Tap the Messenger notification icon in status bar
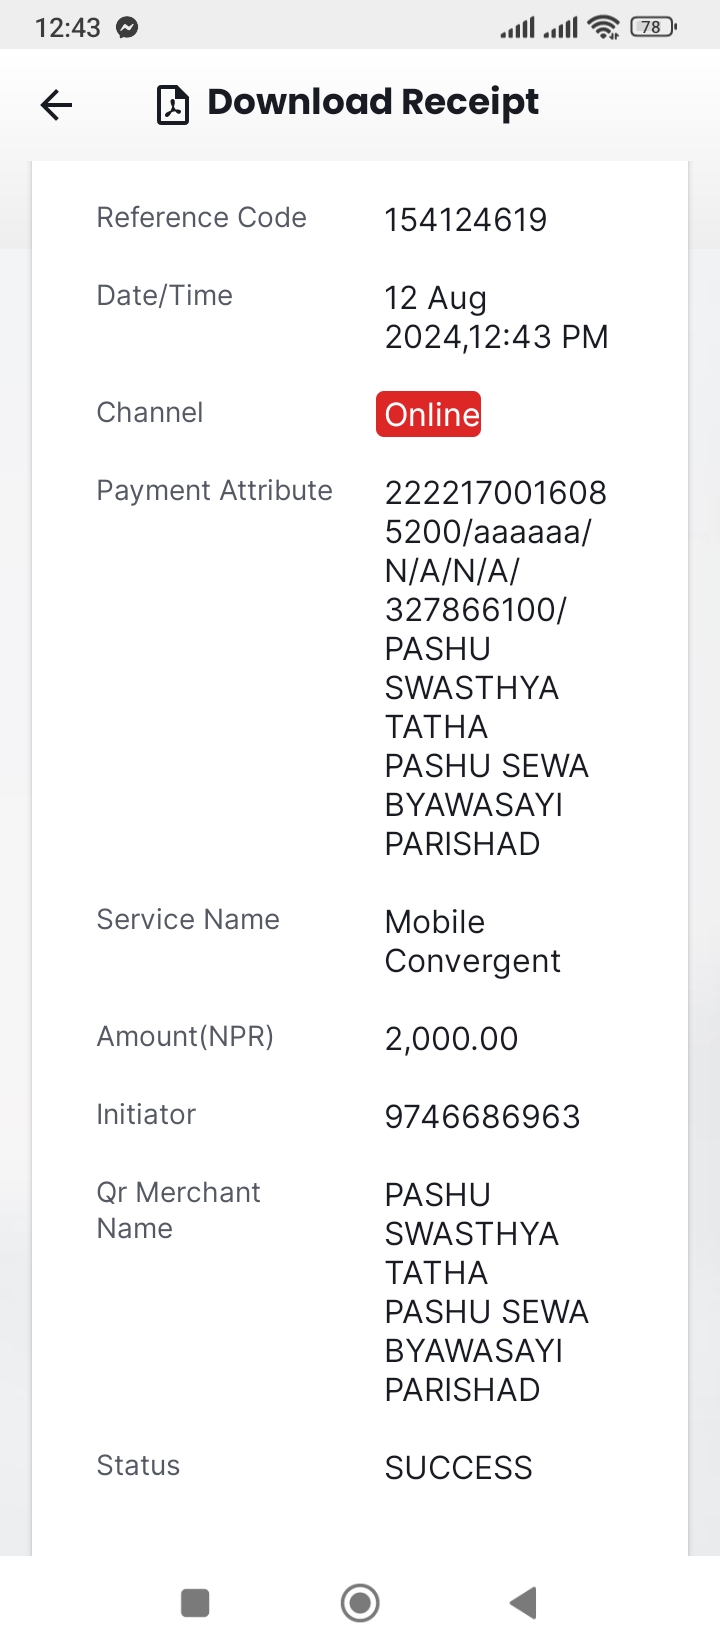The image size is (720, 1650). [x=127, y=28]
